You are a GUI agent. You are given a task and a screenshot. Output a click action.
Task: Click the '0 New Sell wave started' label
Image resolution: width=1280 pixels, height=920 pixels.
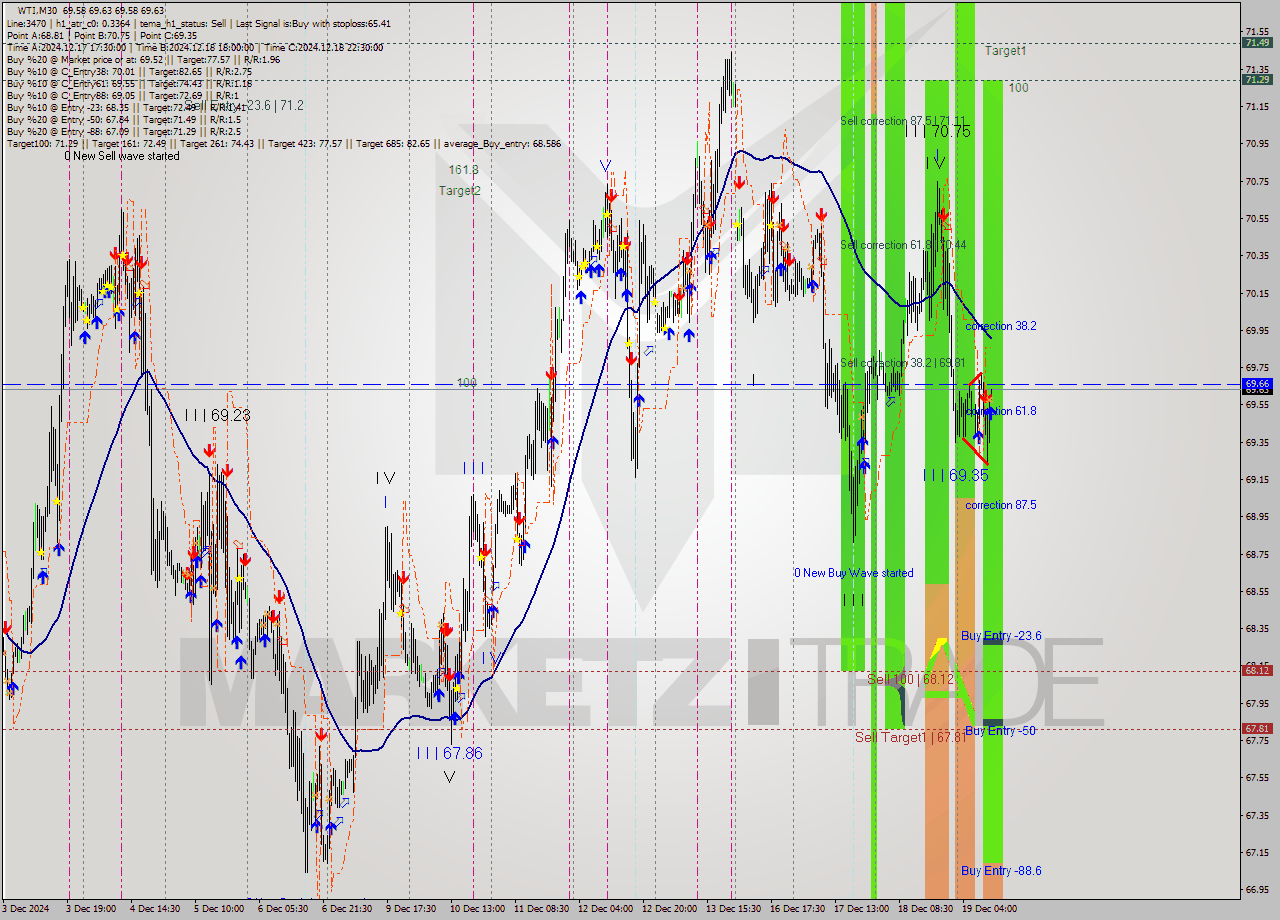click(122, 156)
